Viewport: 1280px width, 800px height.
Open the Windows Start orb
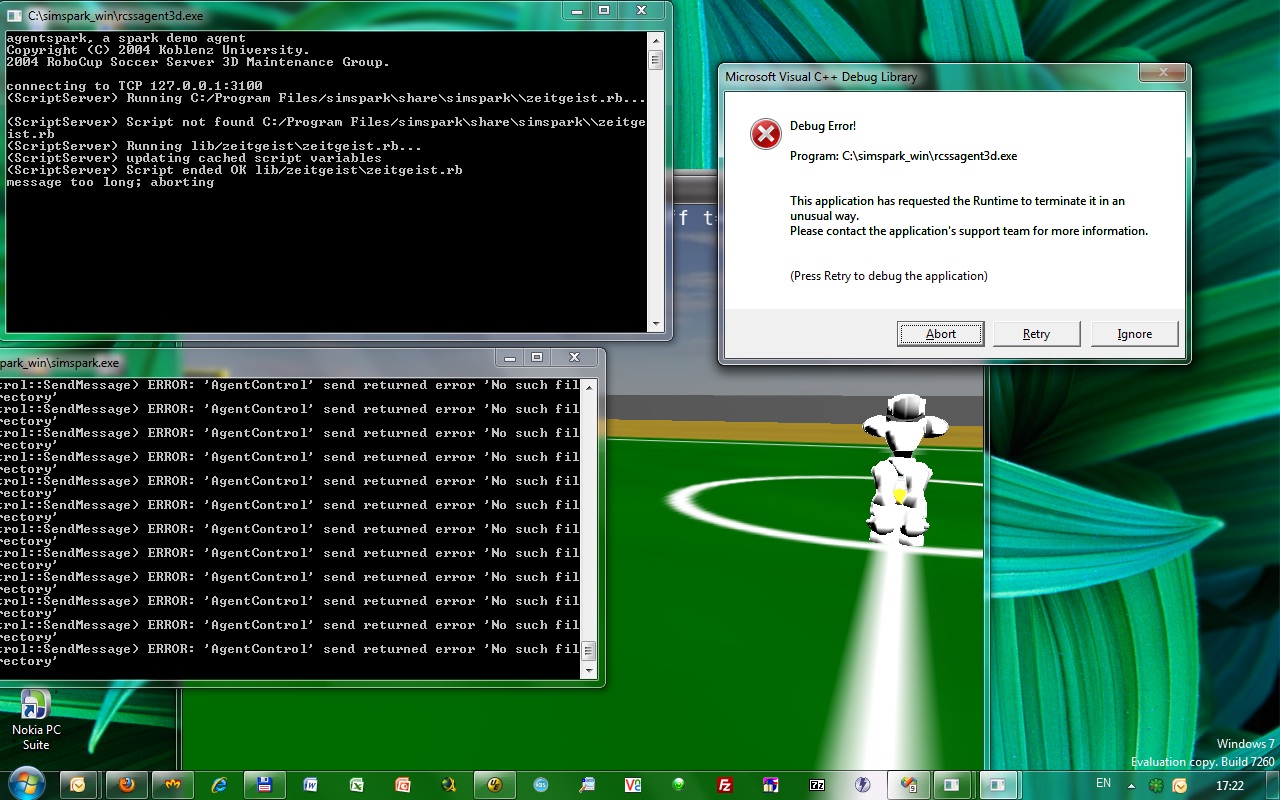[25, 783]
